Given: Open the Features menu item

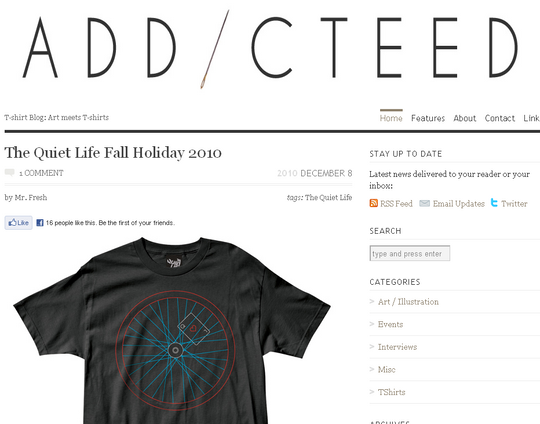Looking at the screenshot, I should 428,118.
